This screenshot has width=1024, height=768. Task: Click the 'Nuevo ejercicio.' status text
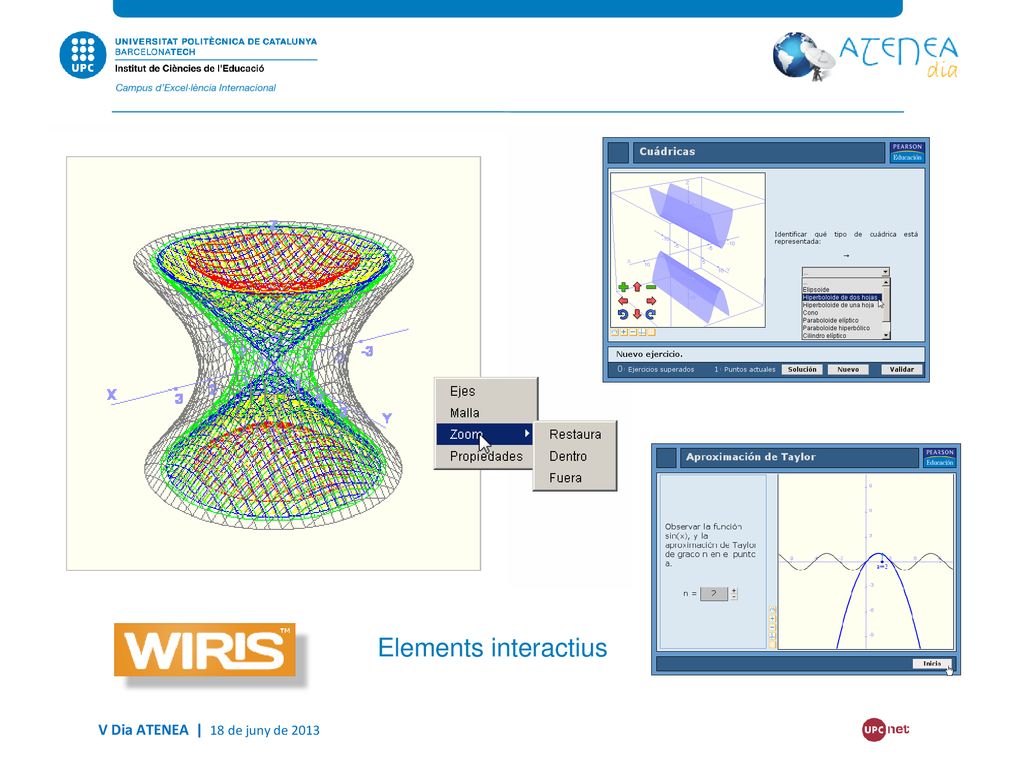[x=649, y=354]
